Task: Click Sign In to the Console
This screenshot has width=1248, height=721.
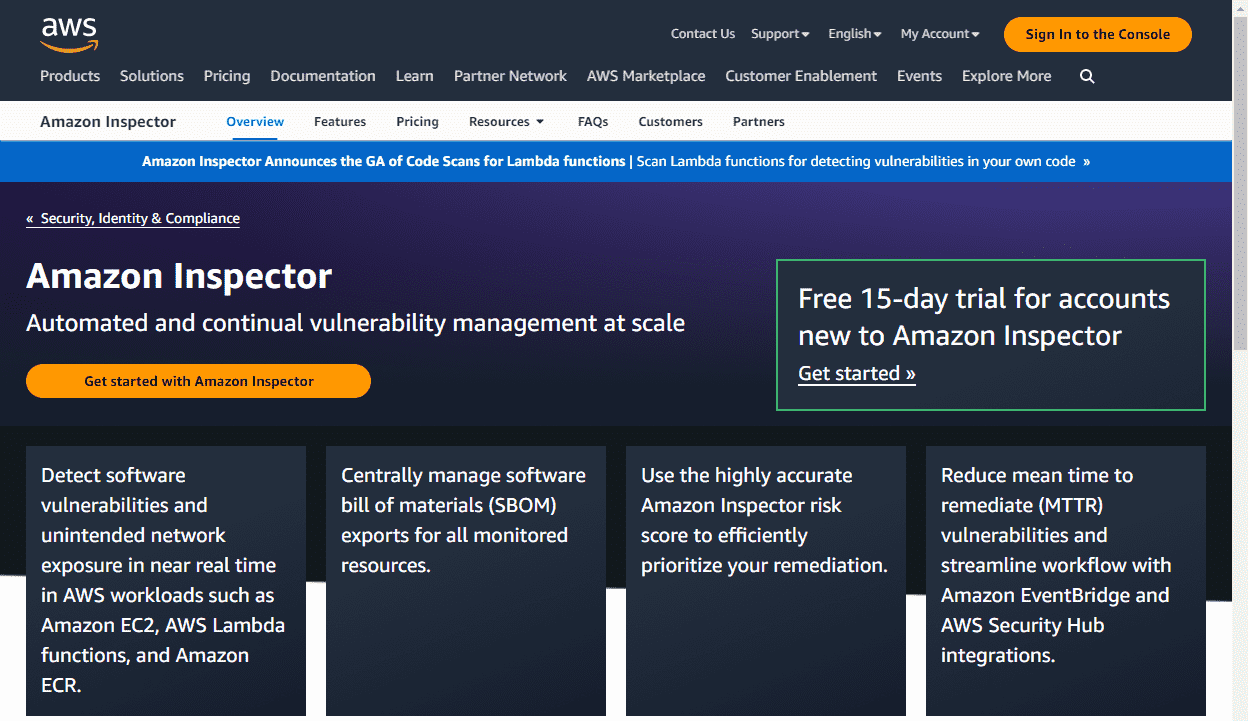Action: point(1097,34)
